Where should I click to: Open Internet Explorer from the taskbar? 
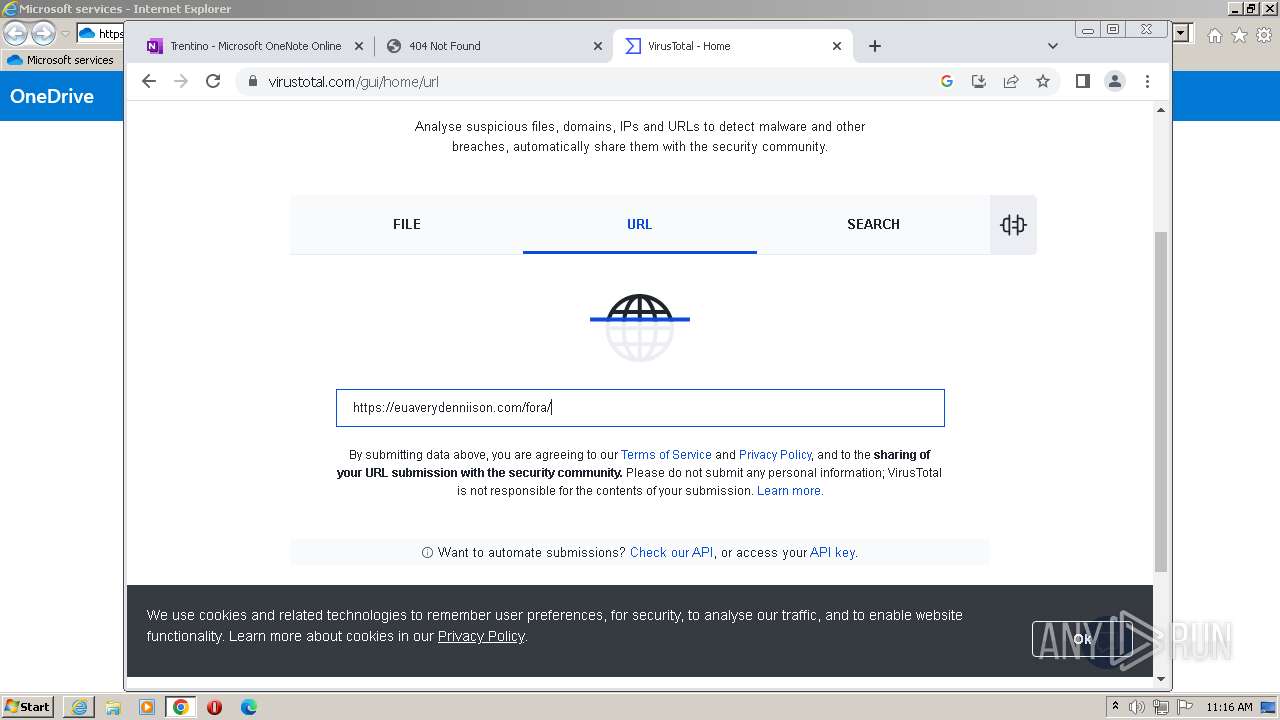79,707
